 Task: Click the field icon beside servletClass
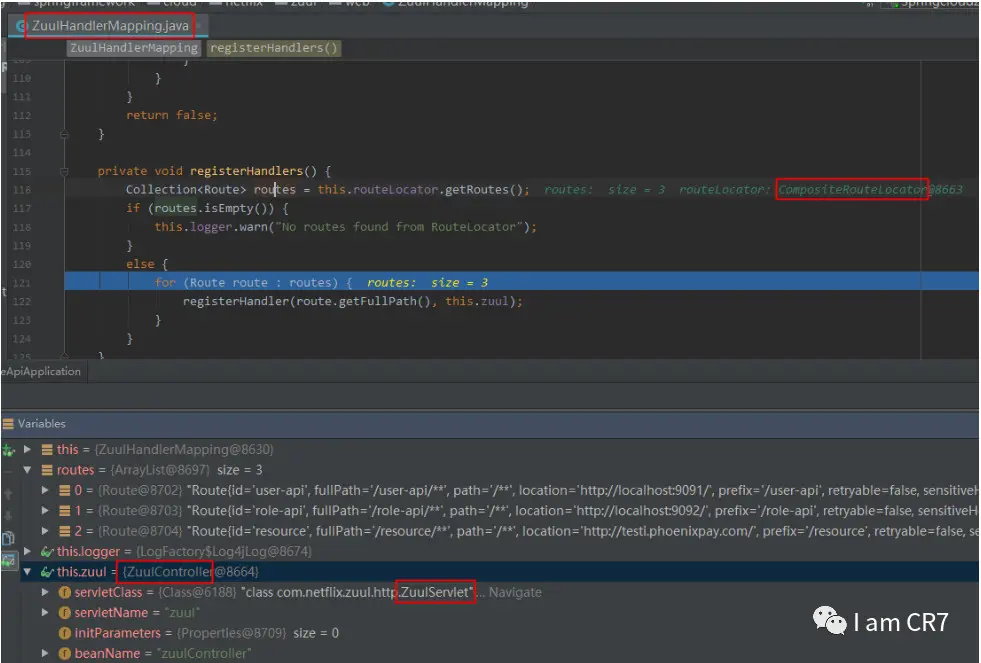[64, 592]
